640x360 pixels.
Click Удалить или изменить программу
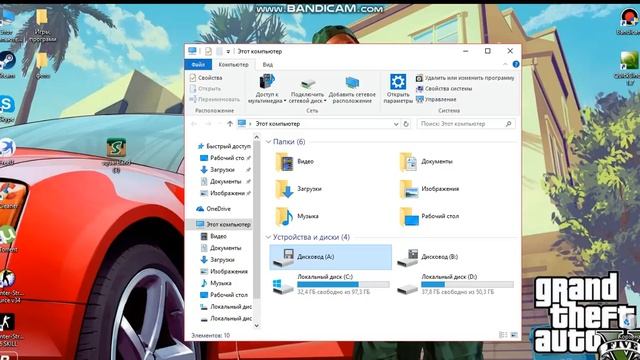pyautogui.click(x=465, y=78)
